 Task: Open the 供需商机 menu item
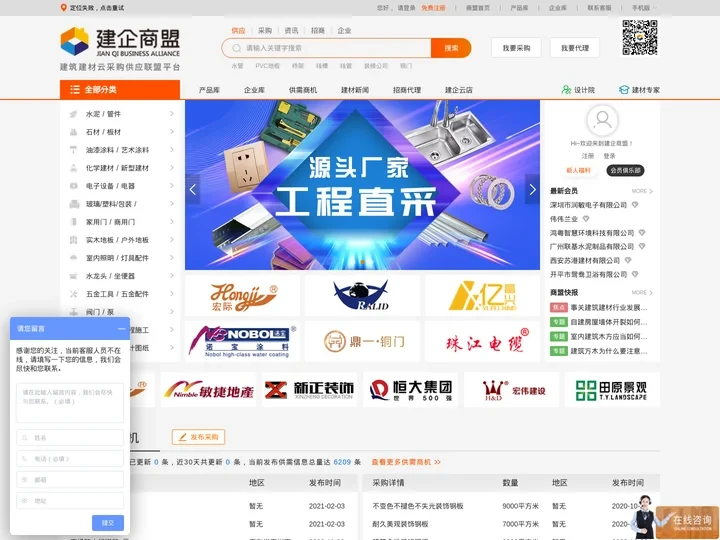(x=303, y=90)
